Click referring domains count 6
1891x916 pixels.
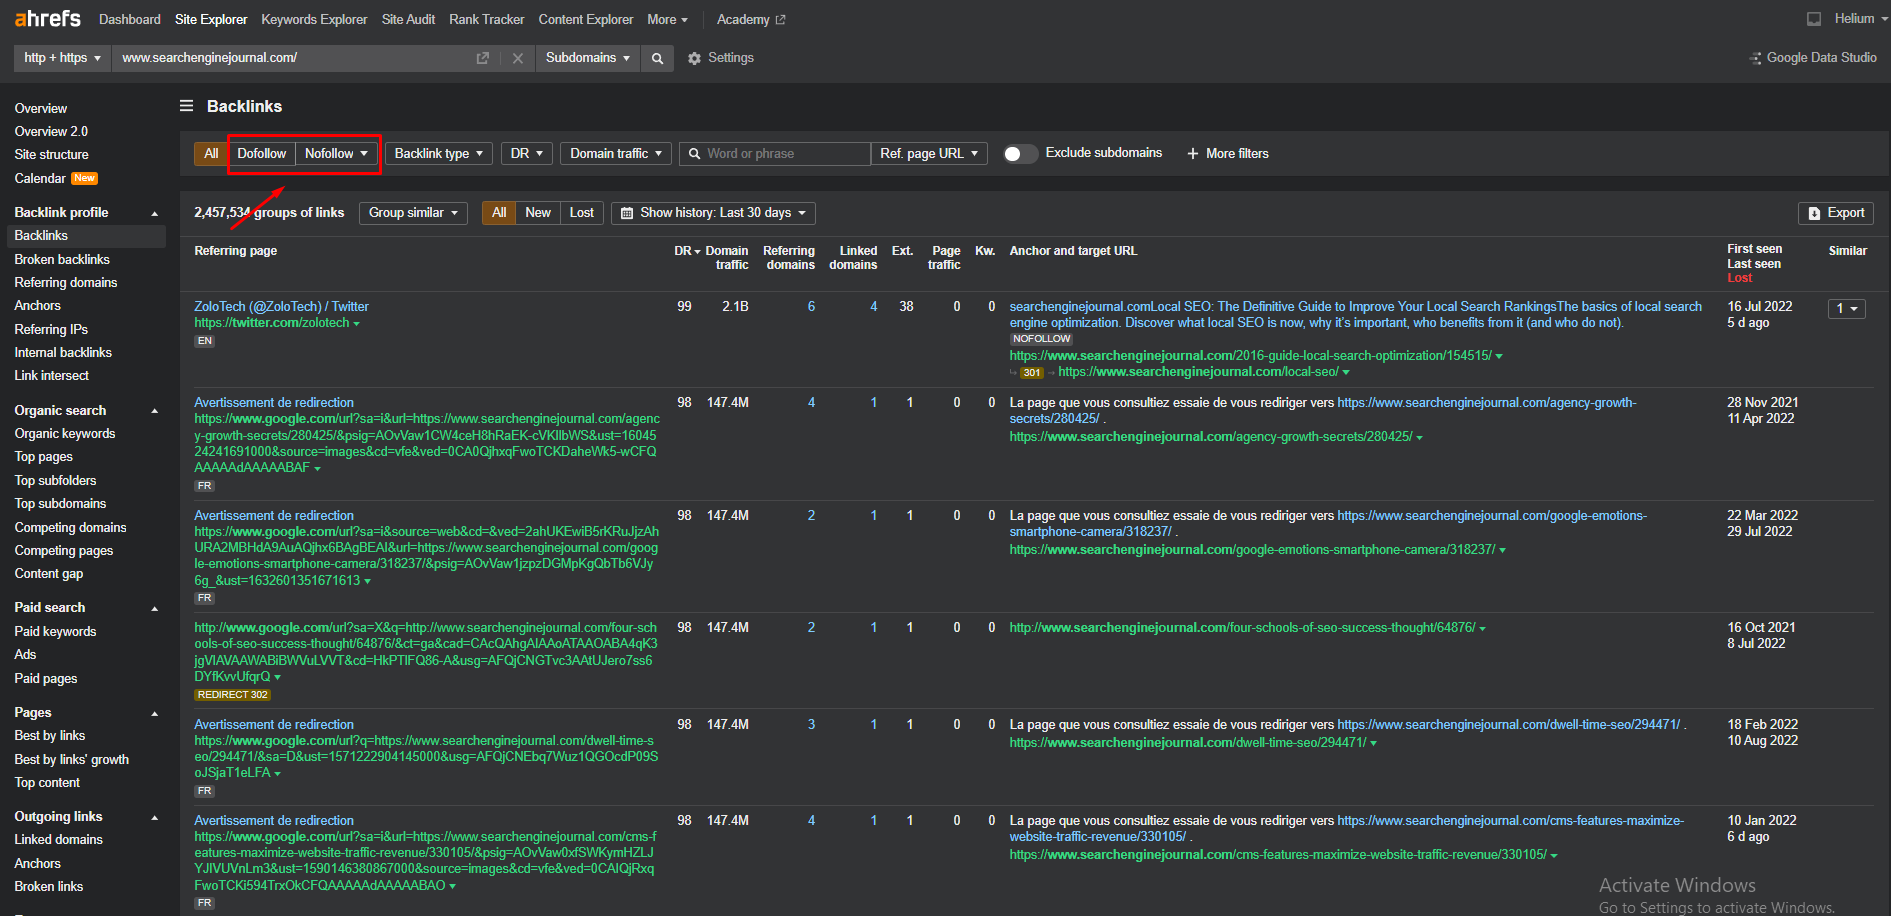pos(811,306)
